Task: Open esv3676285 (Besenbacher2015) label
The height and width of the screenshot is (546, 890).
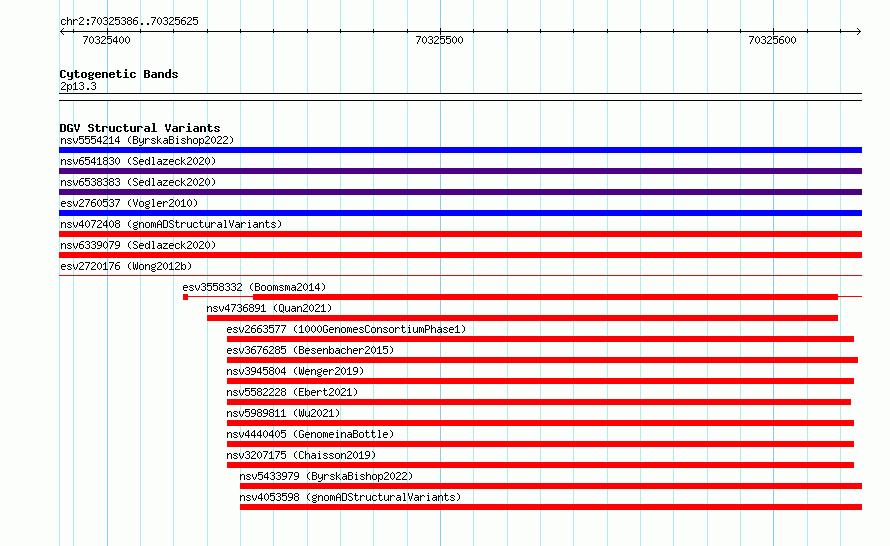Action: pos(310,350)
